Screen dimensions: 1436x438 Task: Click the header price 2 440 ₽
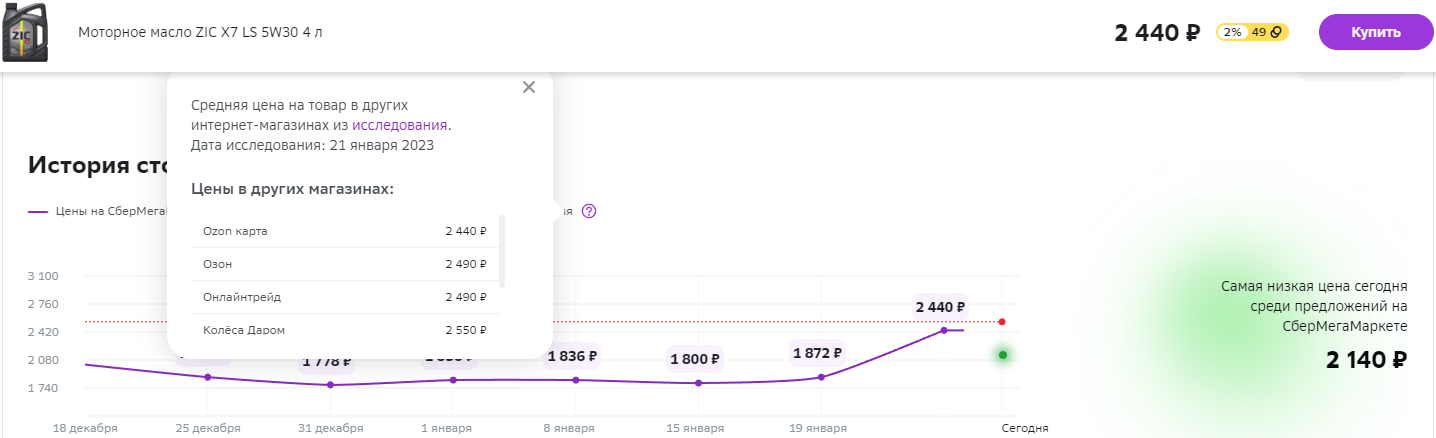pos(1157,33)
